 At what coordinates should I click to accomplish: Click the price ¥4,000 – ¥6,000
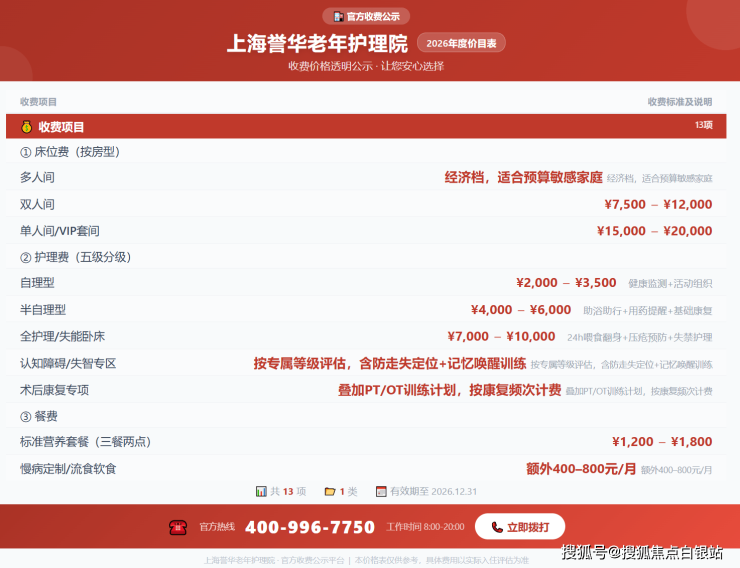coord(521,309)
